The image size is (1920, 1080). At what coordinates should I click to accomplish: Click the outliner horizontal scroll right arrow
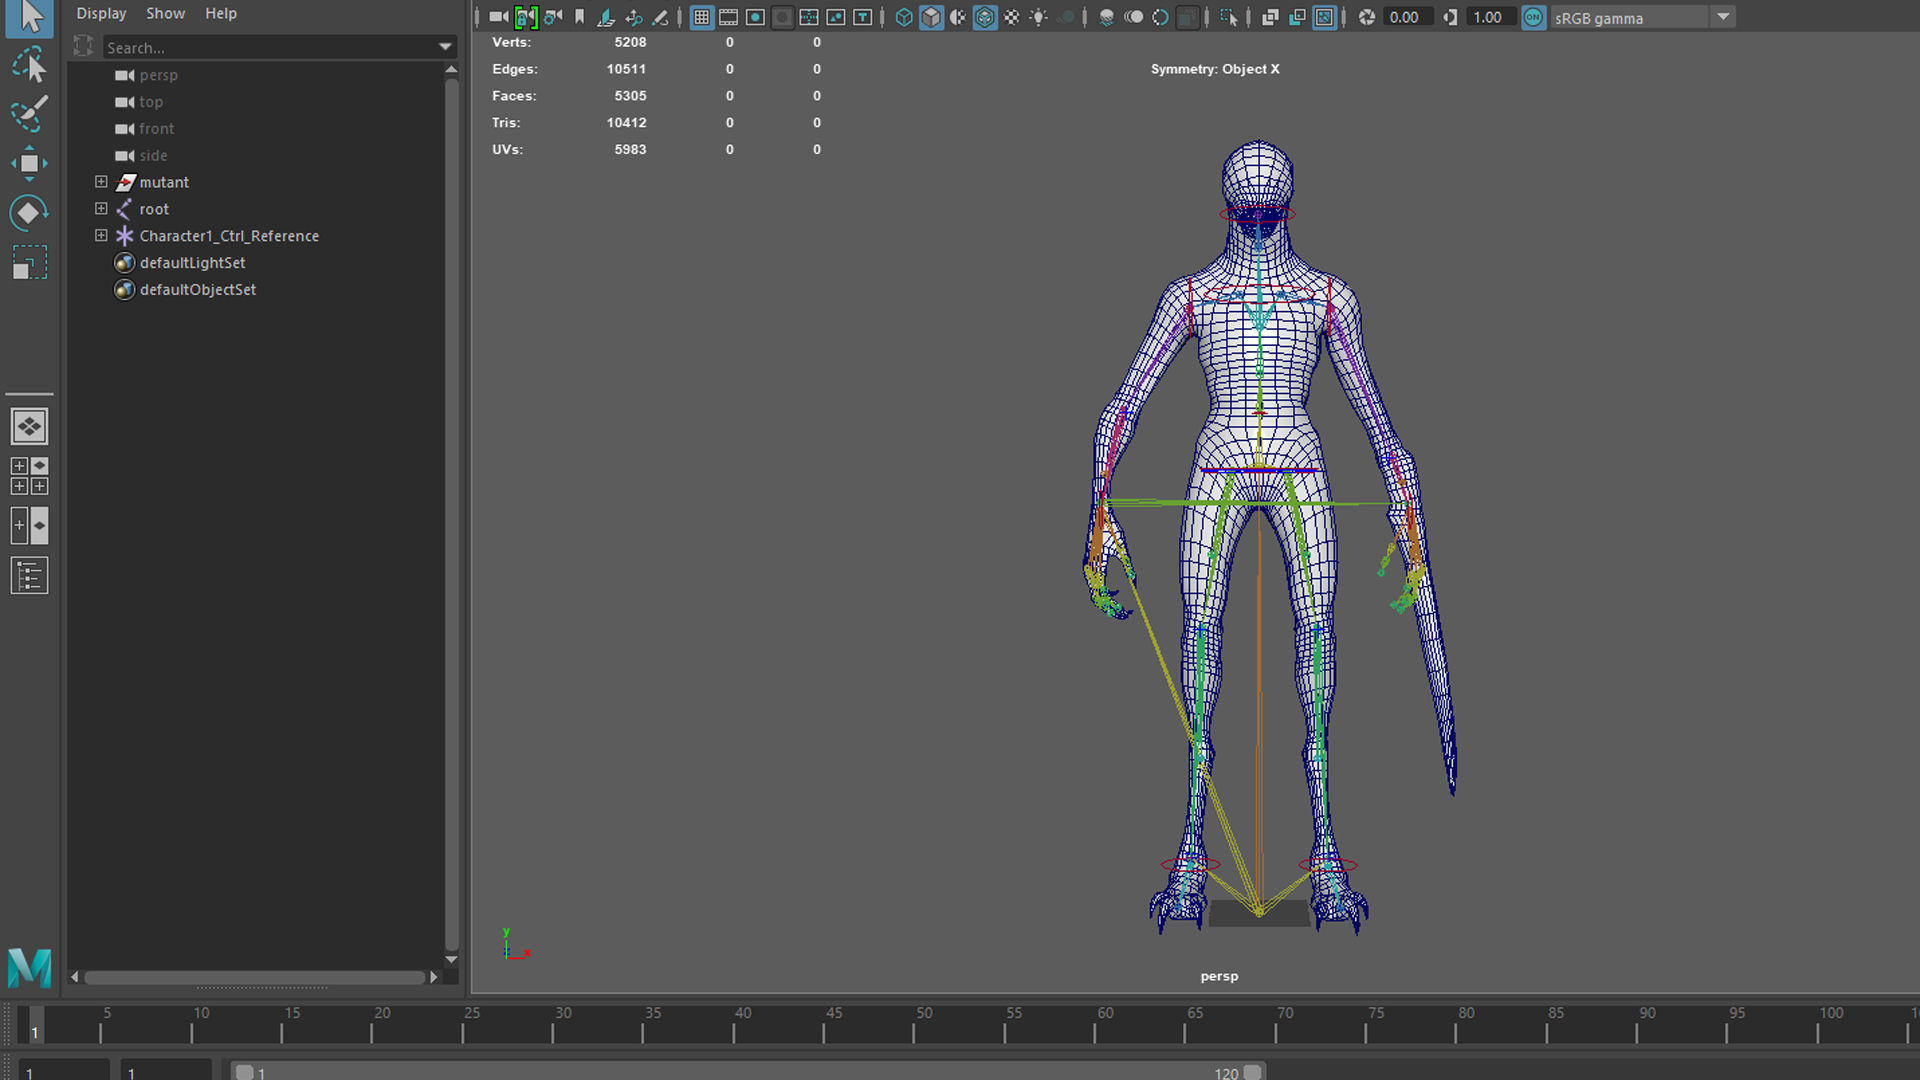pyautogui.click(x=433, y=977)
